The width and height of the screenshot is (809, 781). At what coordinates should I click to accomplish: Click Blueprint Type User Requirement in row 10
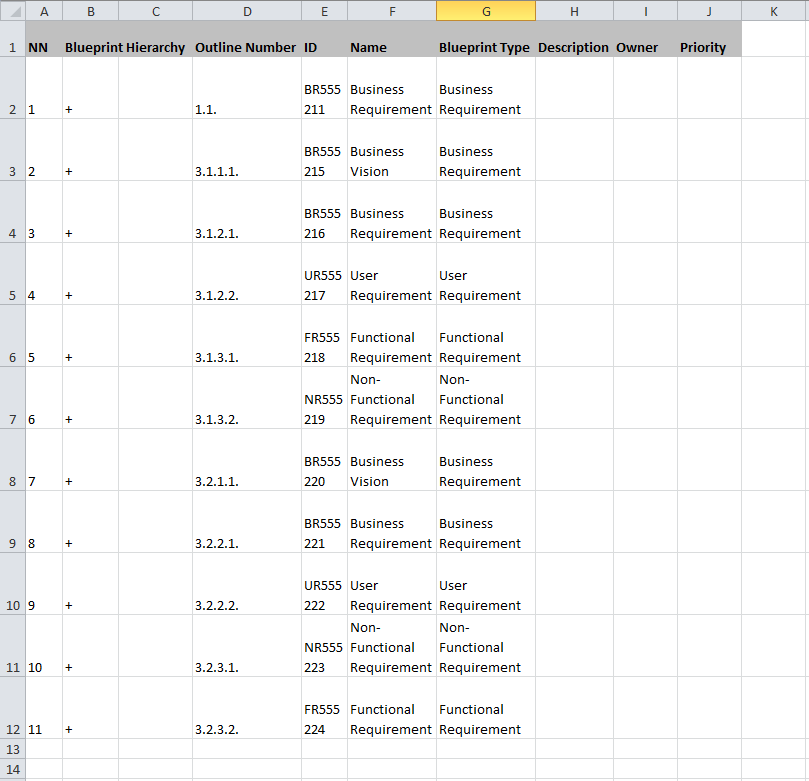(486, 583)
